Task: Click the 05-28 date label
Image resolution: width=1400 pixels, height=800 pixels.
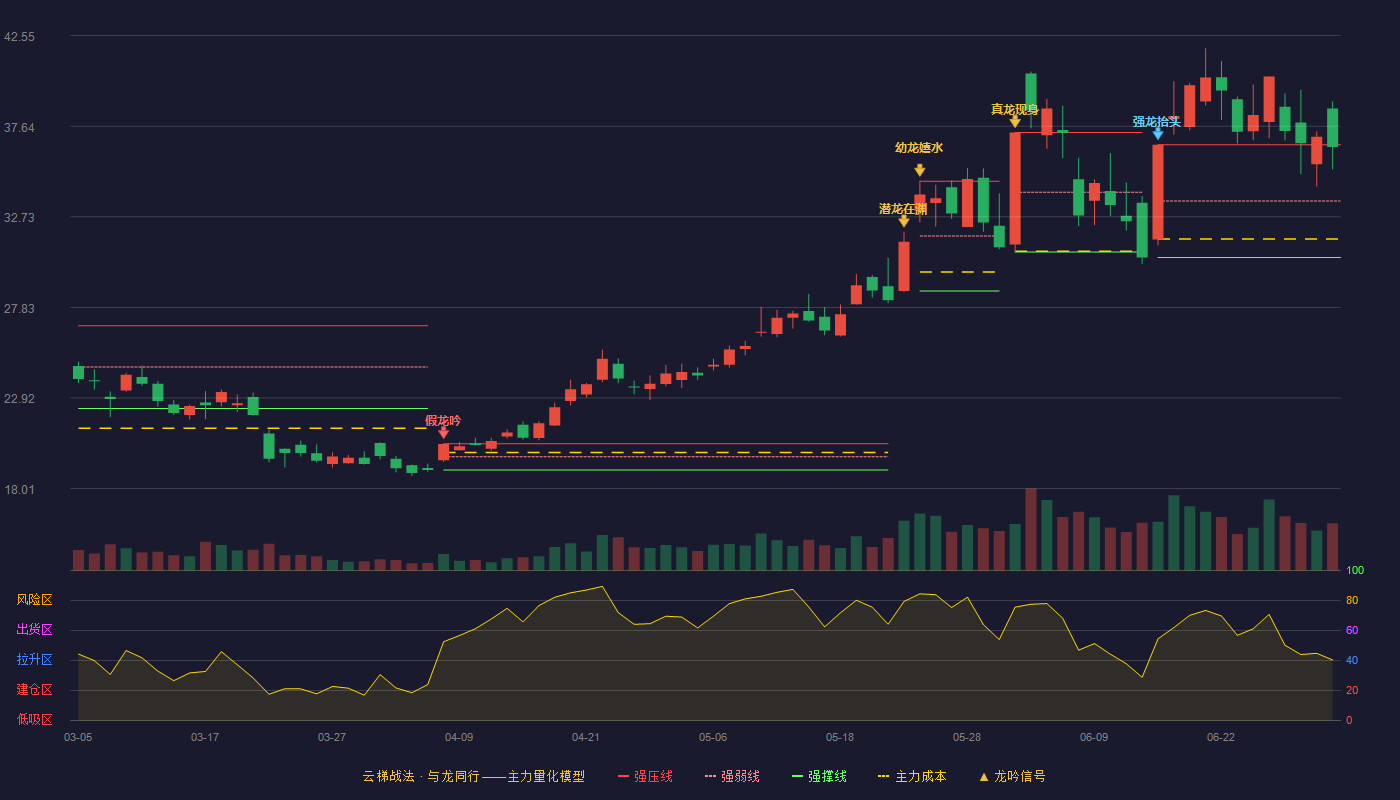Action: pyautogui.click(x=967, y=737)
